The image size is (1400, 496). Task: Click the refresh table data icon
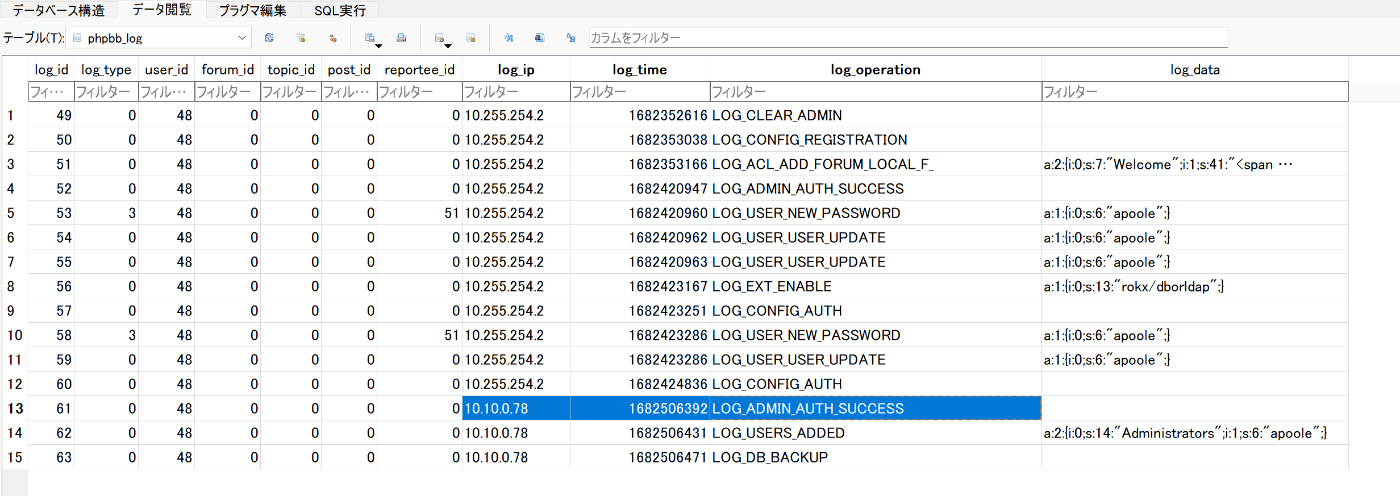(x=269, y=38)
